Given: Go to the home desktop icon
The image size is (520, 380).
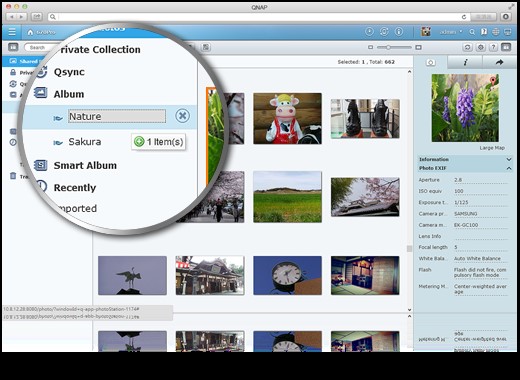Looking at the screenshot, I should (x=30, y=32).
